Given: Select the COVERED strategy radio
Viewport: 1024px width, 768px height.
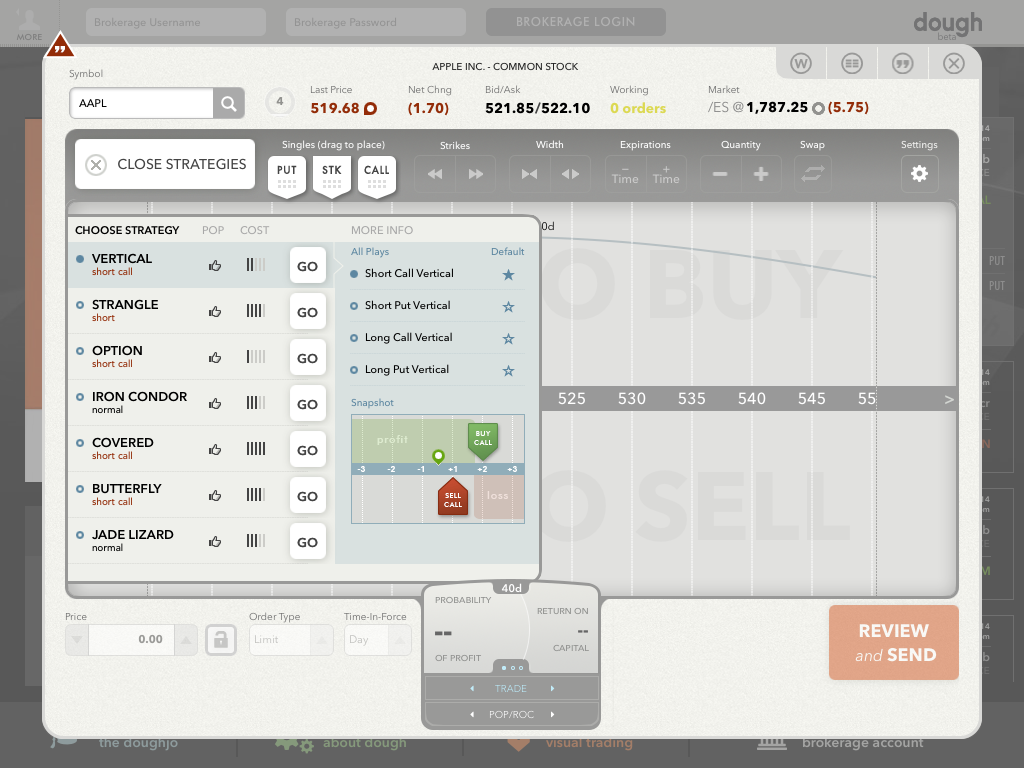Looking at the screenshot, I should (80, 443).
